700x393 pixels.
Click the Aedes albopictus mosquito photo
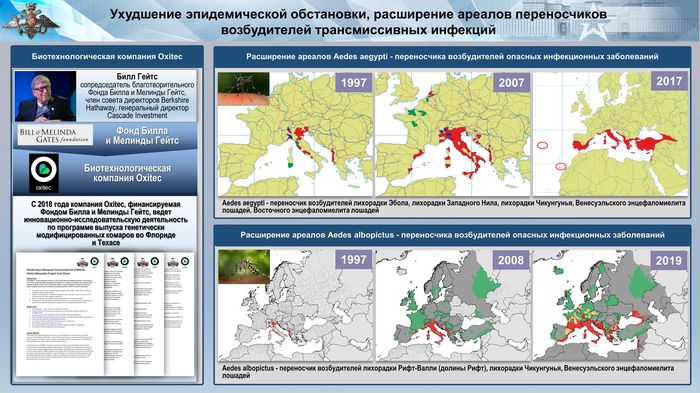click(244, 267)
